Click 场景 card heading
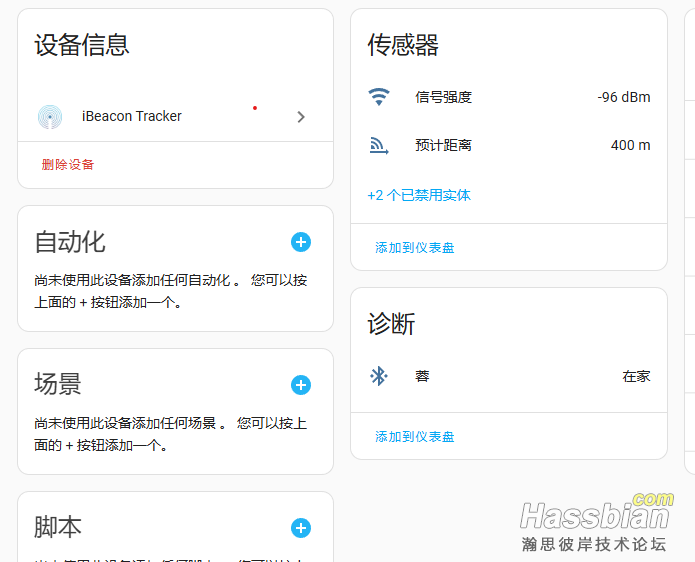The image size is (695, 562). click(58, 384)
